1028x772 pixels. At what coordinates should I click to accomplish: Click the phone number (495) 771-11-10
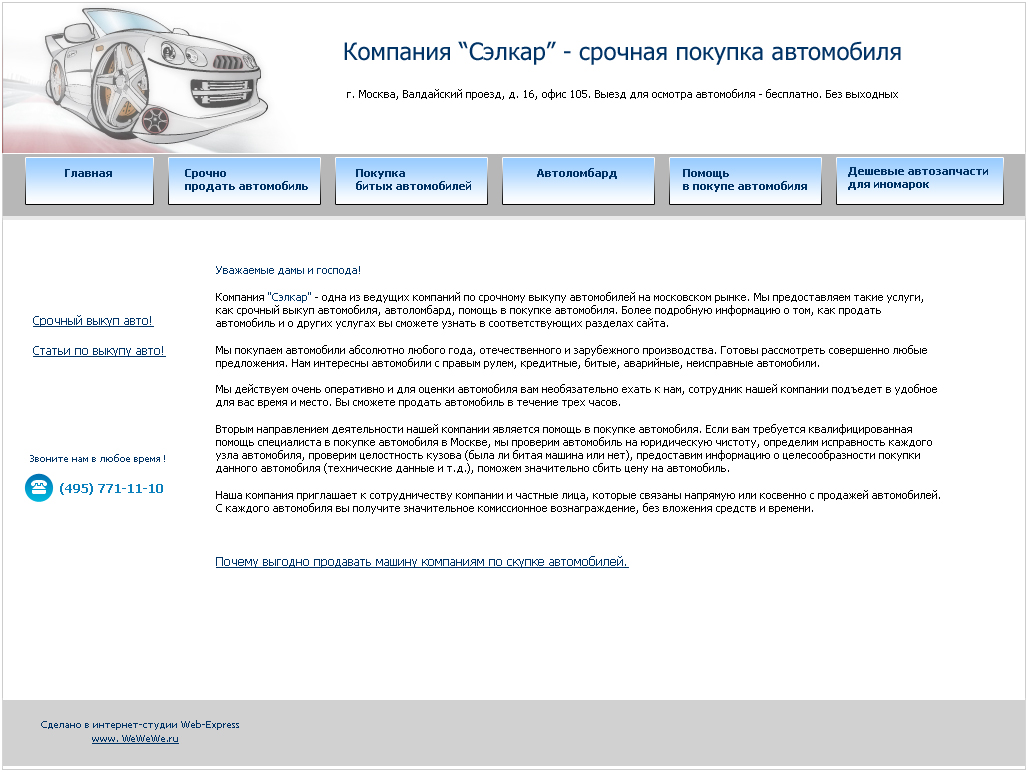111,489
